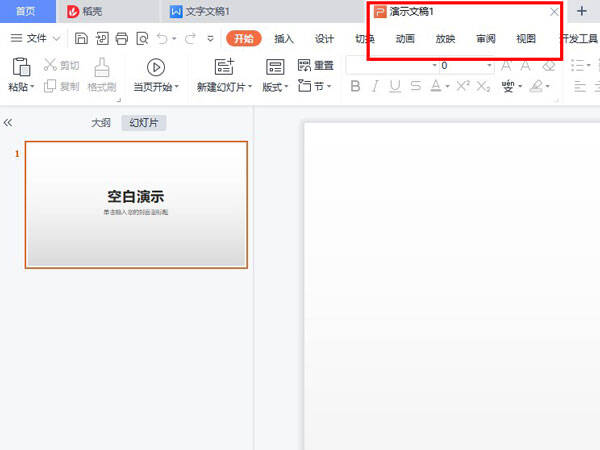Select the 格式刷 format painter

coord(102,75)
